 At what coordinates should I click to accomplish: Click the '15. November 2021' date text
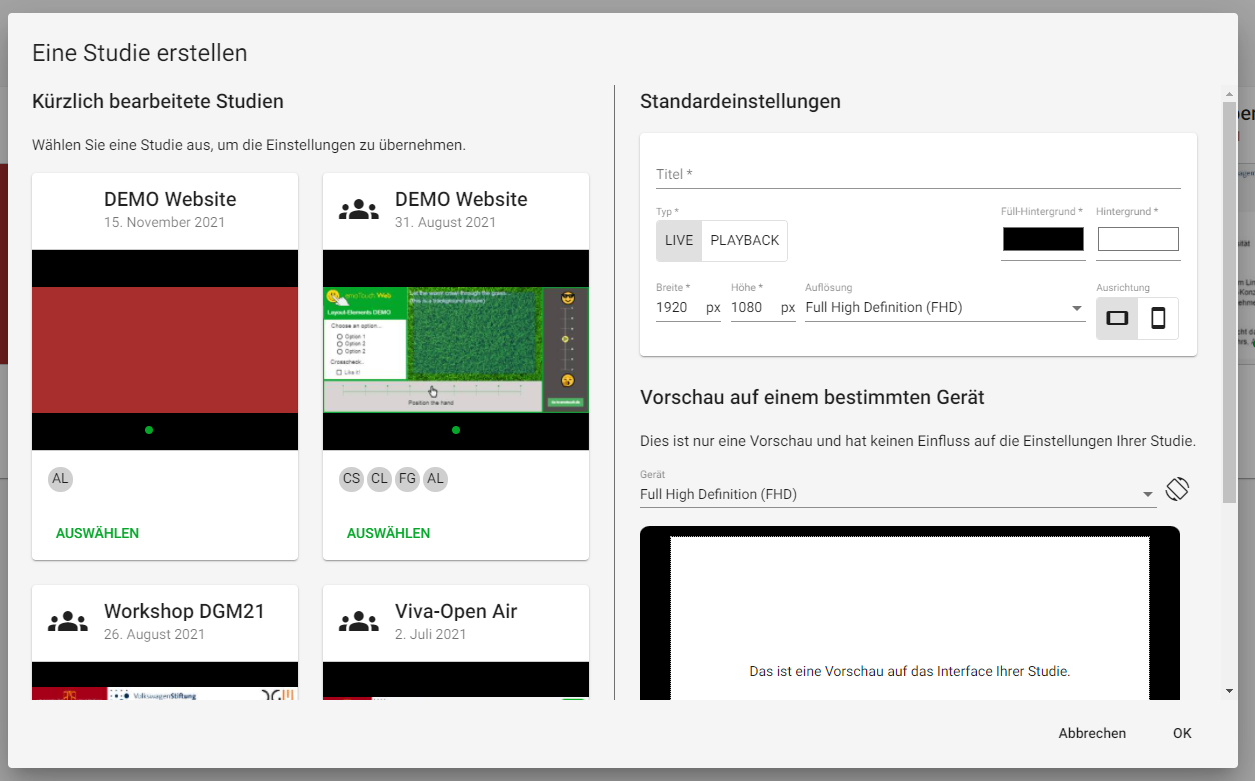165,223
